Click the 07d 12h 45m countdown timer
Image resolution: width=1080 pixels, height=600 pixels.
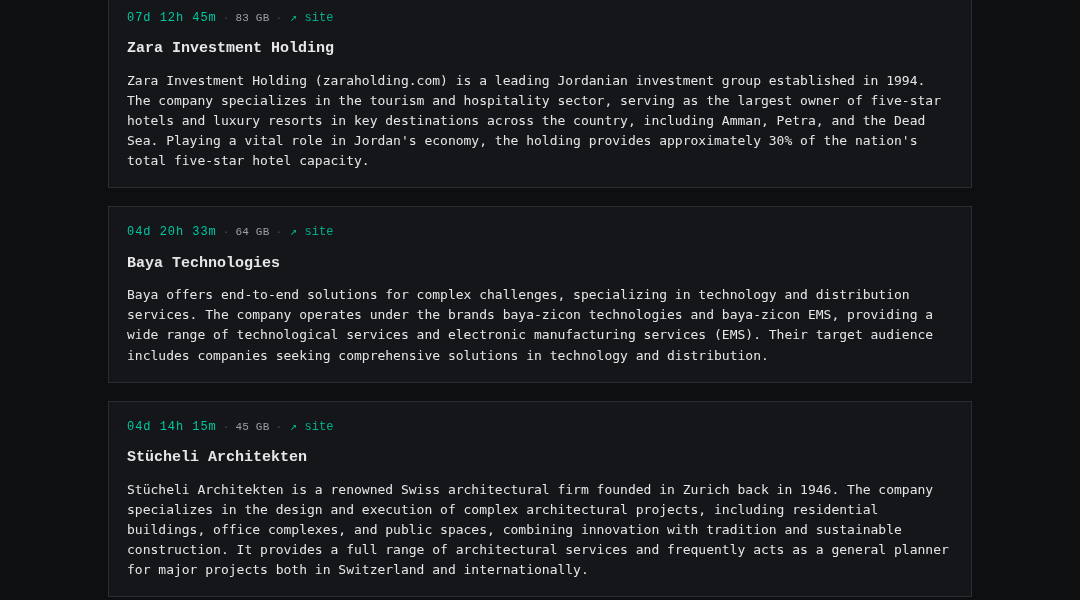click(171, 17)
